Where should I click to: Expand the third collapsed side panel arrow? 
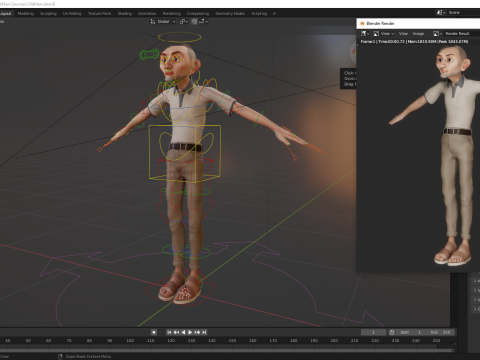click(x=475, y=300)
